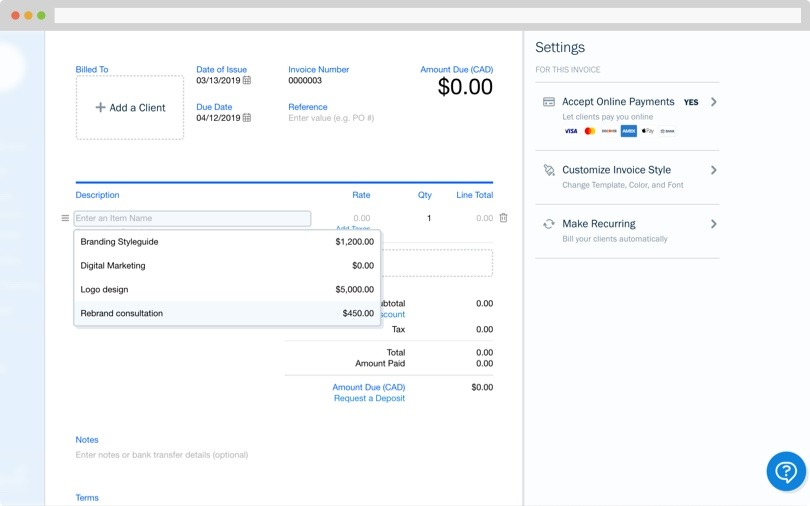Click the credit card icon beside Accept Online Payments

click(549, 102)
